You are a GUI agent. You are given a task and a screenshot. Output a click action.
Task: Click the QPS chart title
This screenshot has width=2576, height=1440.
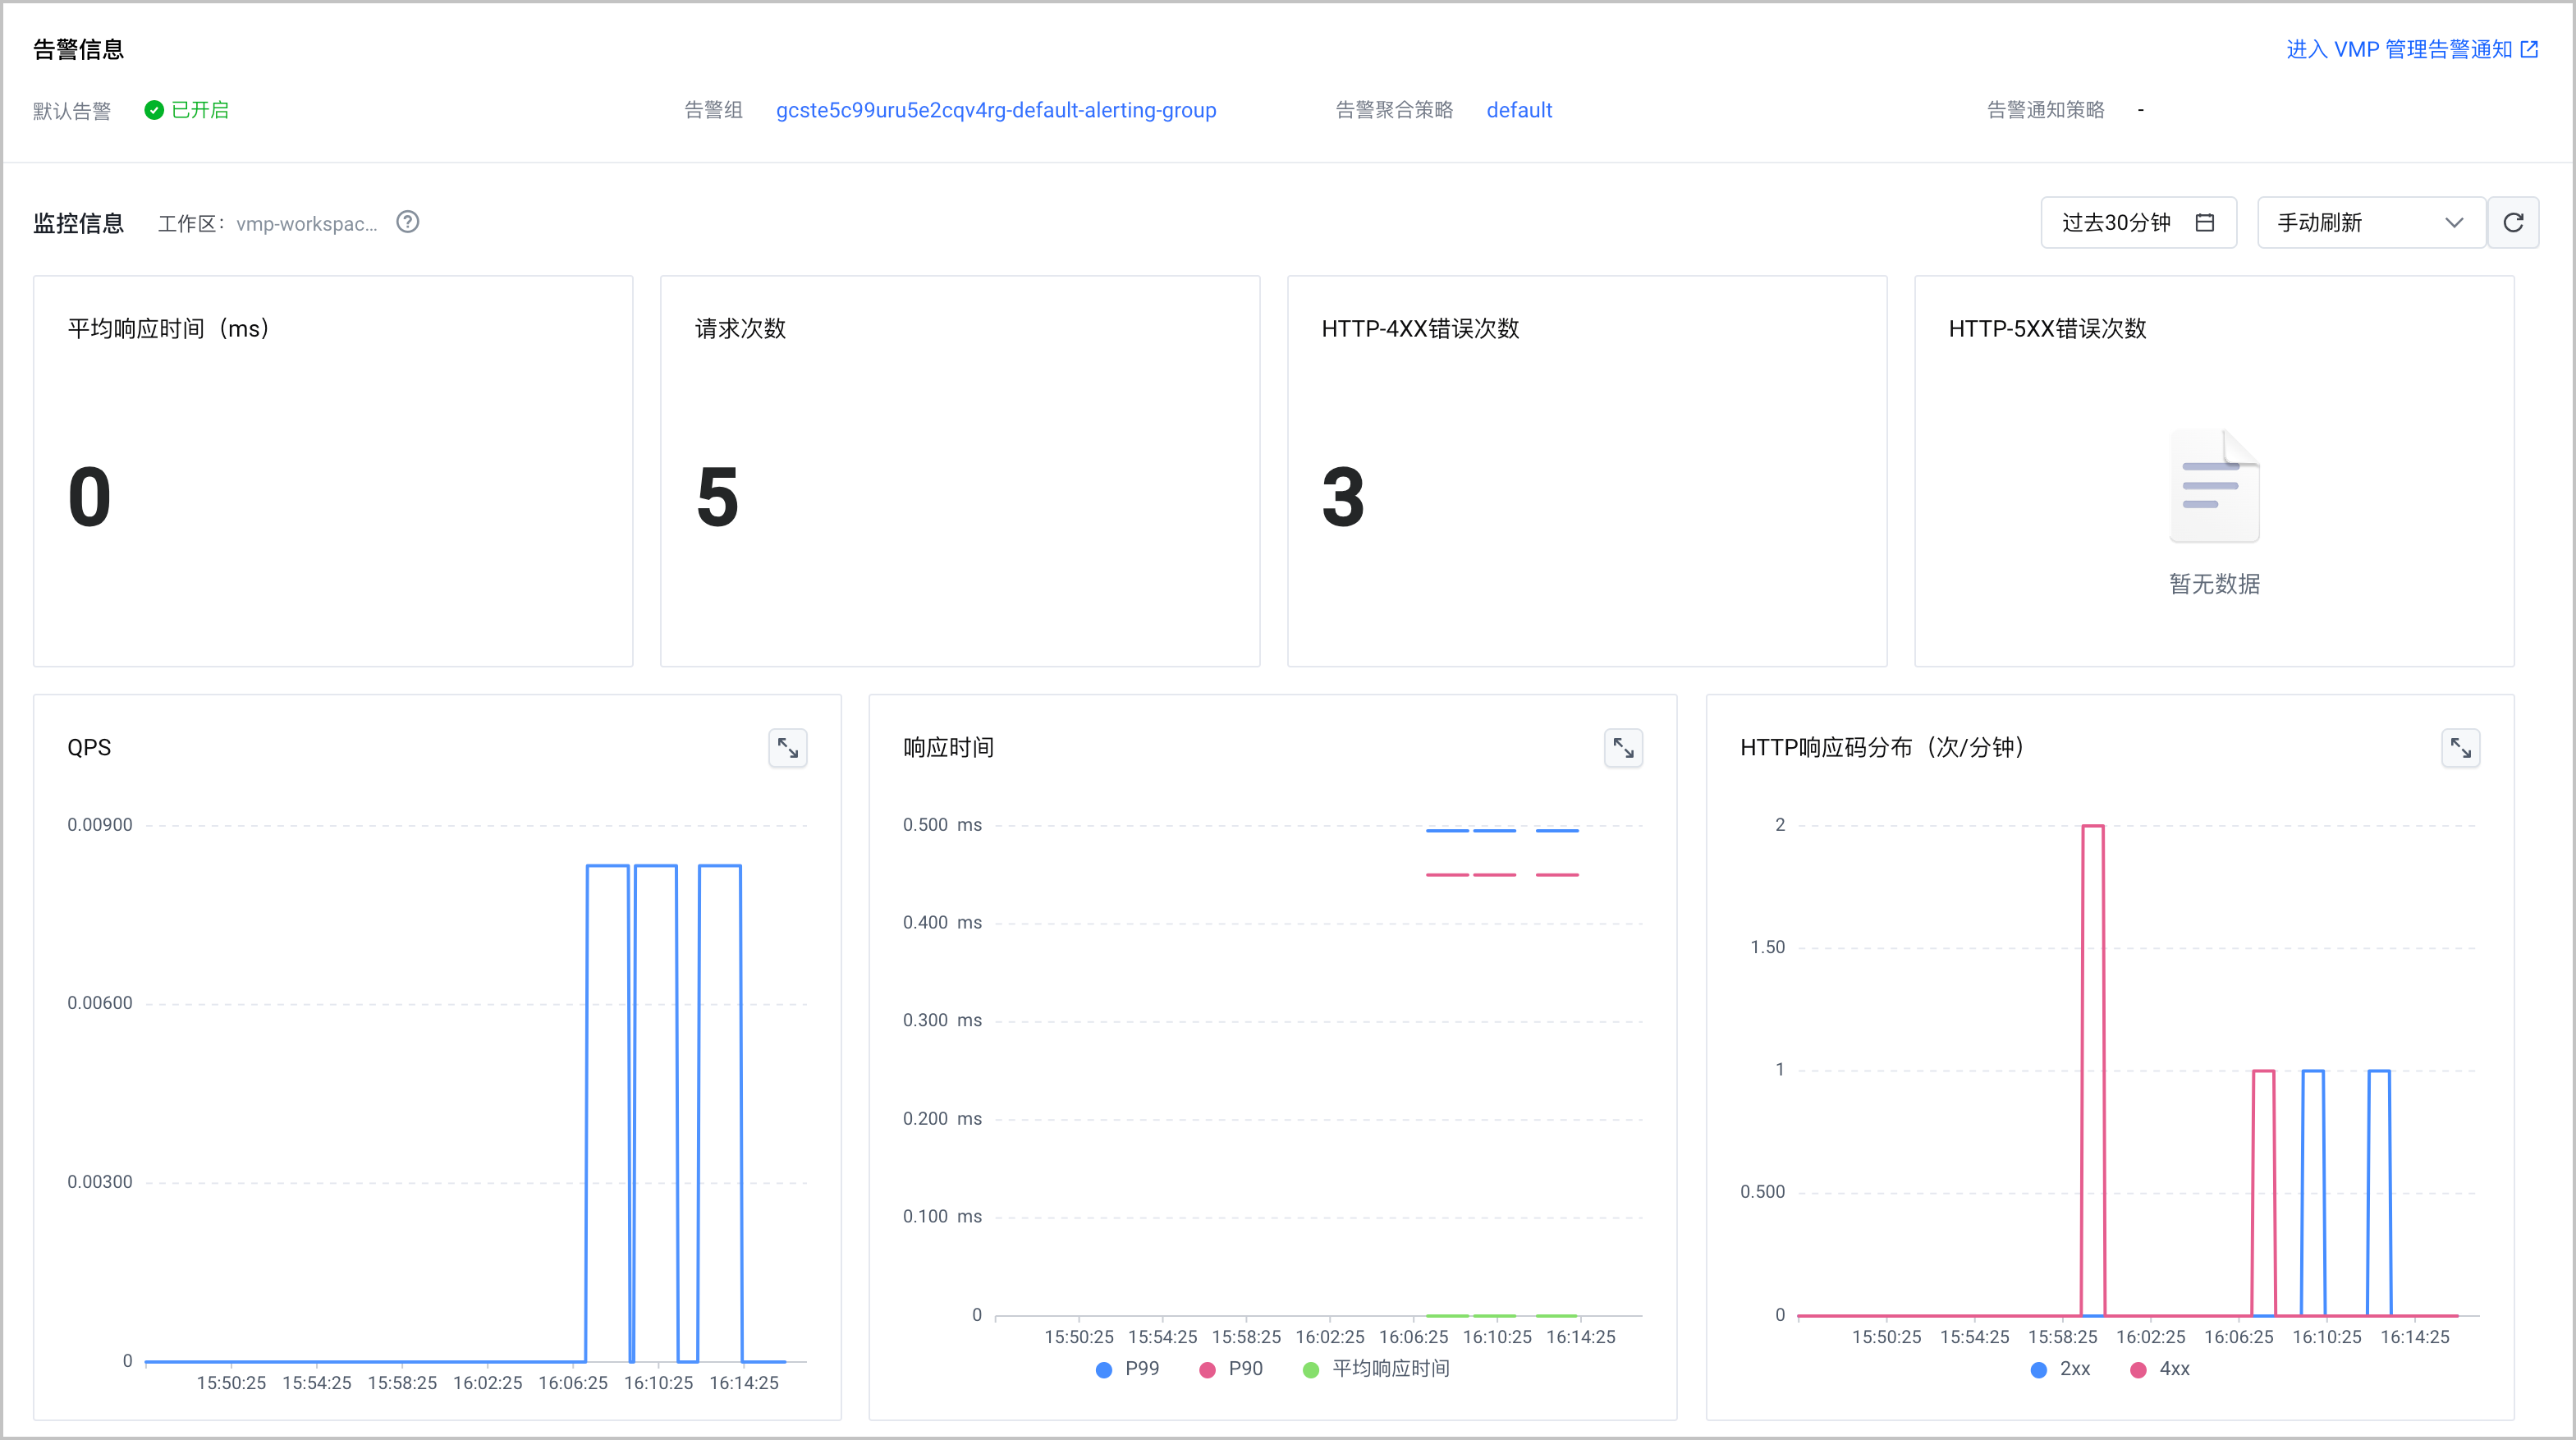tap(89, 748)
